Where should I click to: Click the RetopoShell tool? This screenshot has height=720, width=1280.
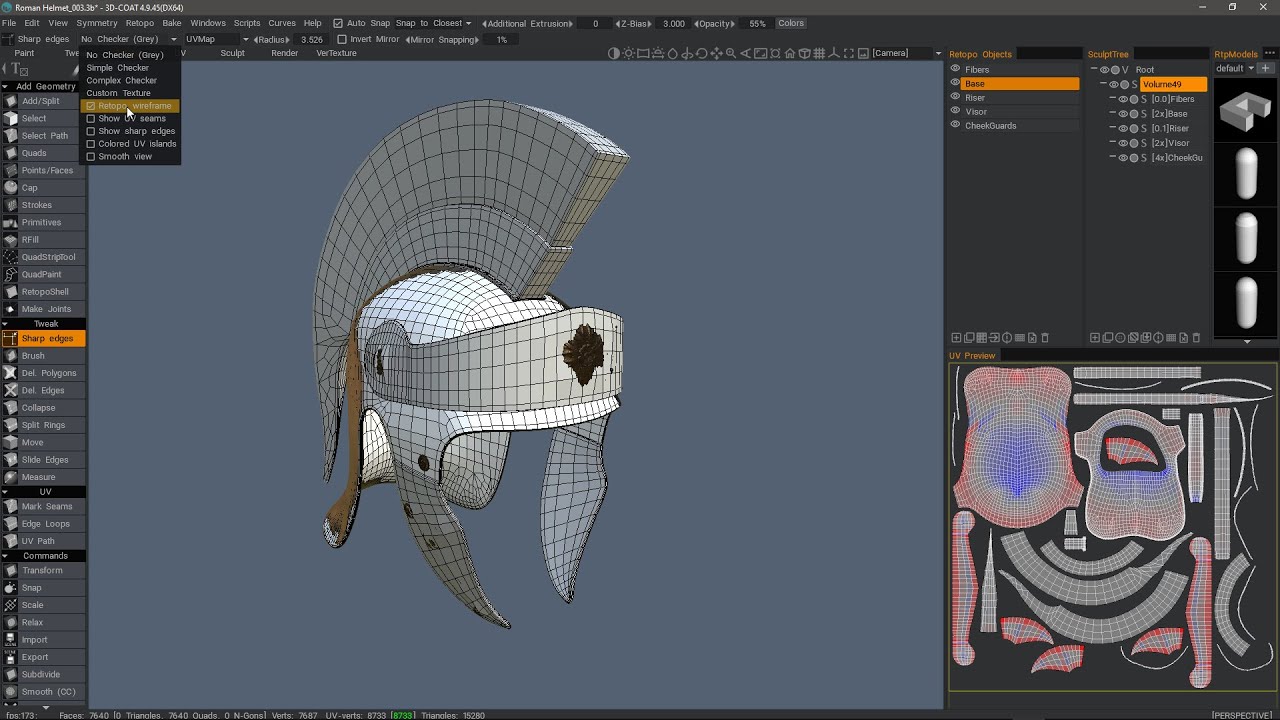pos(45,292)
